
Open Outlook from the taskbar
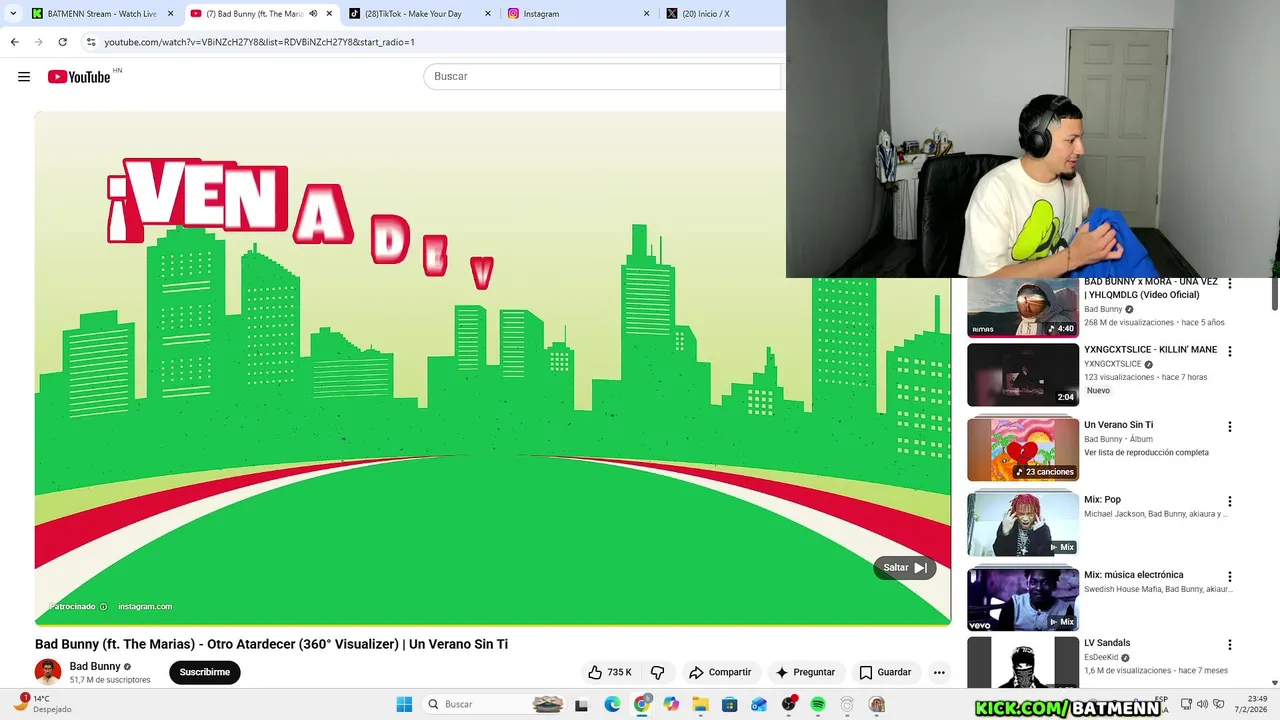pyautogui.click(x=759, y=704)
